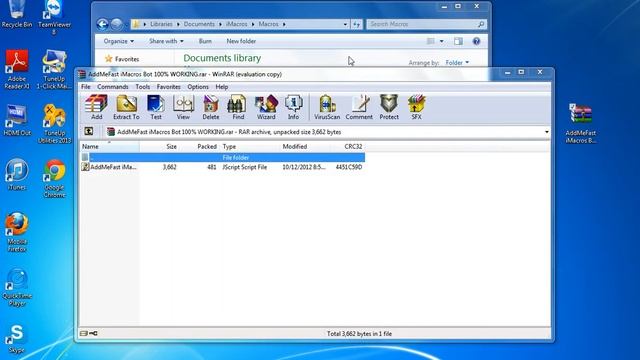Screen dimensions: 640x360
Task: Toggle the Explorer preview pane button
Action: (x=458, y=41)
